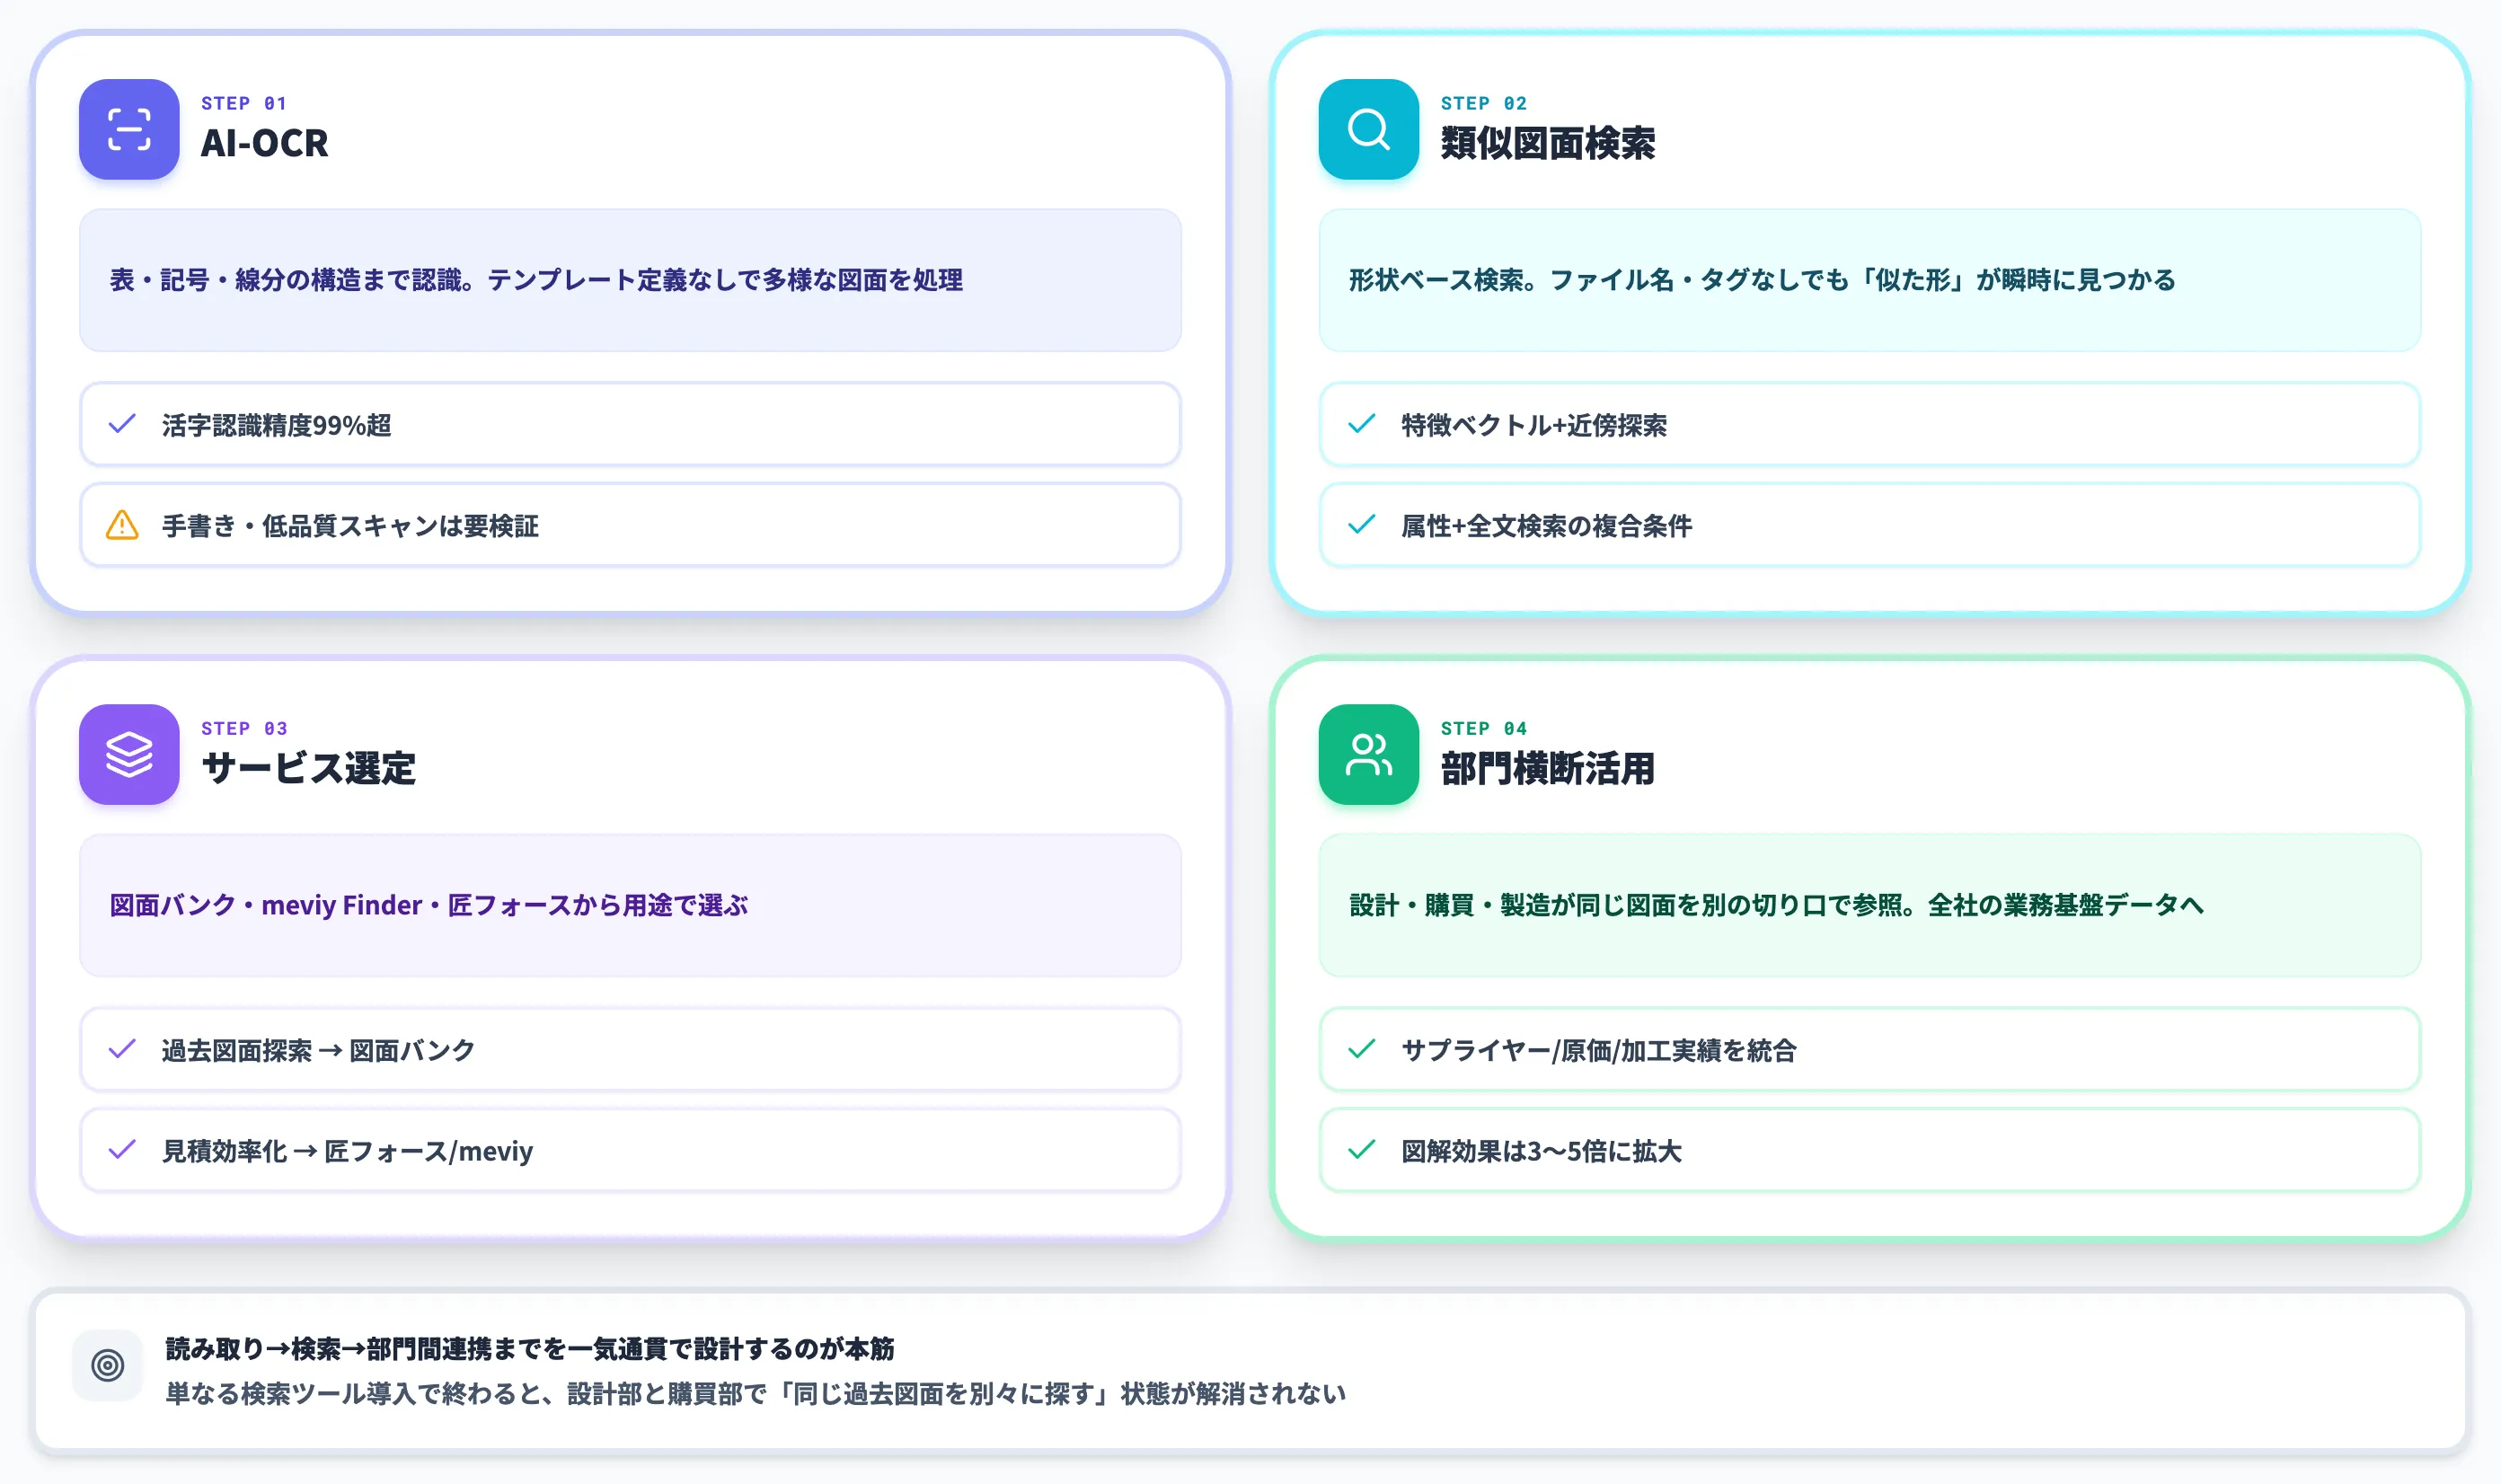
Task: Select the STEP 01 label
Action: [244, 103]
